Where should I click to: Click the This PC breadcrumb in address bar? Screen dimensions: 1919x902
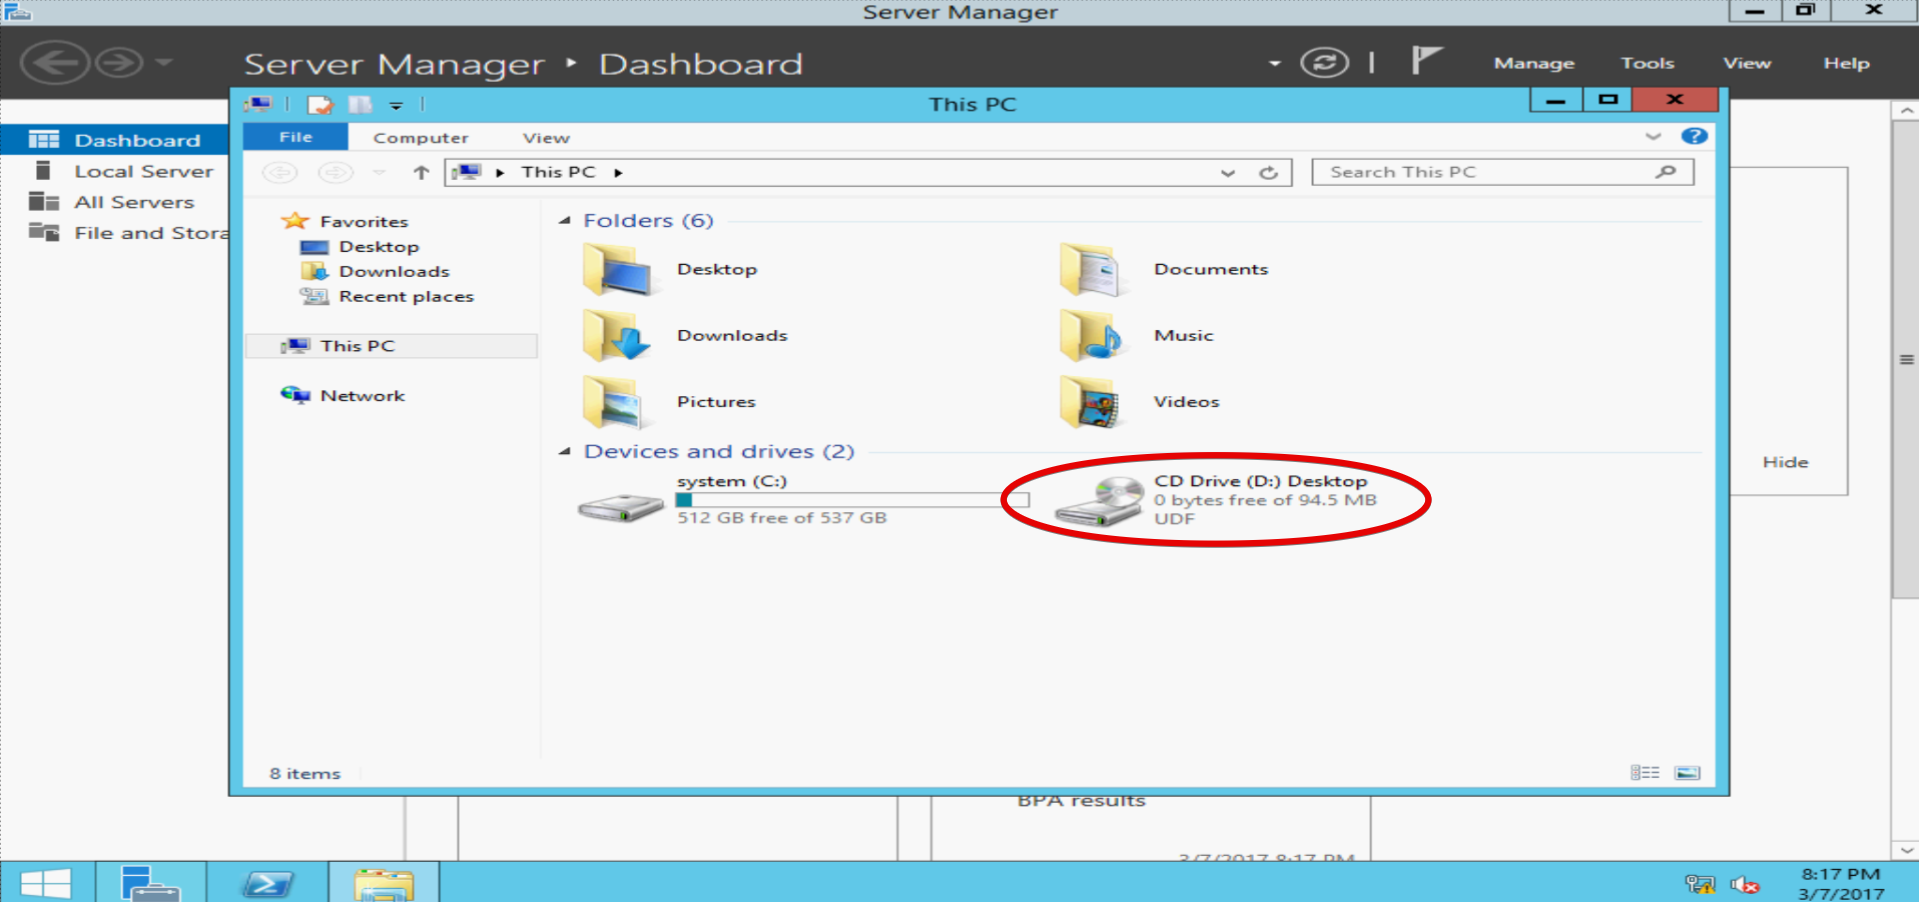click(x=558, y=172)
